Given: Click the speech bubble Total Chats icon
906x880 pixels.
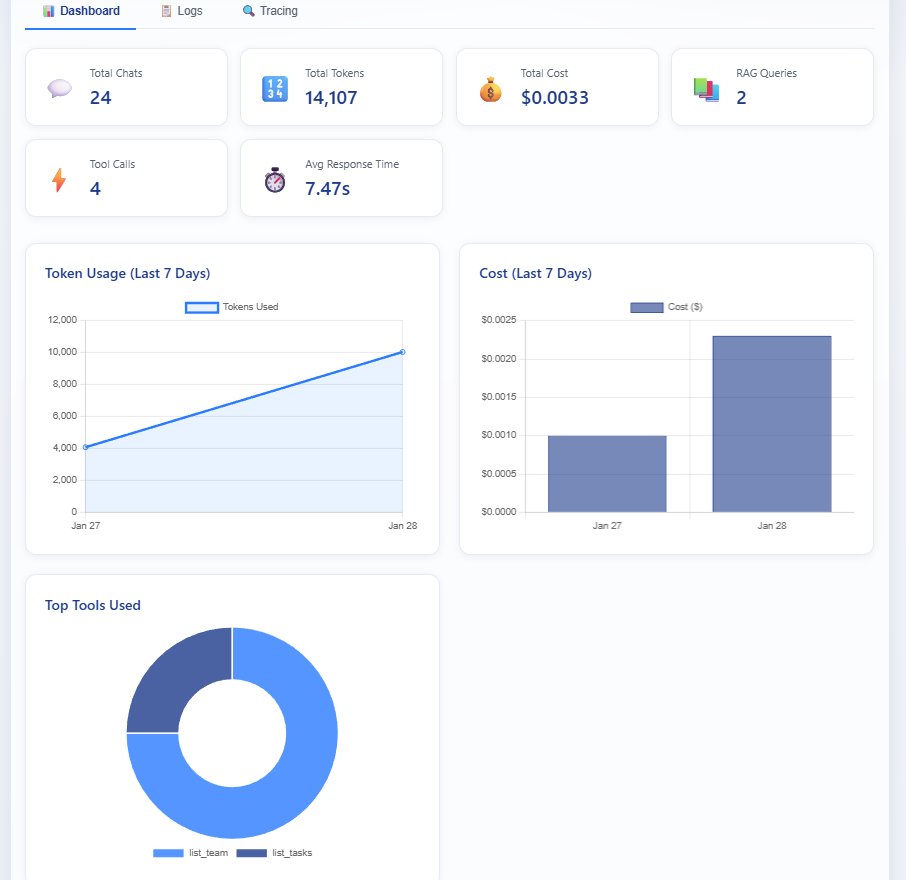Looking at the screenshot, I should coord(59,88).
